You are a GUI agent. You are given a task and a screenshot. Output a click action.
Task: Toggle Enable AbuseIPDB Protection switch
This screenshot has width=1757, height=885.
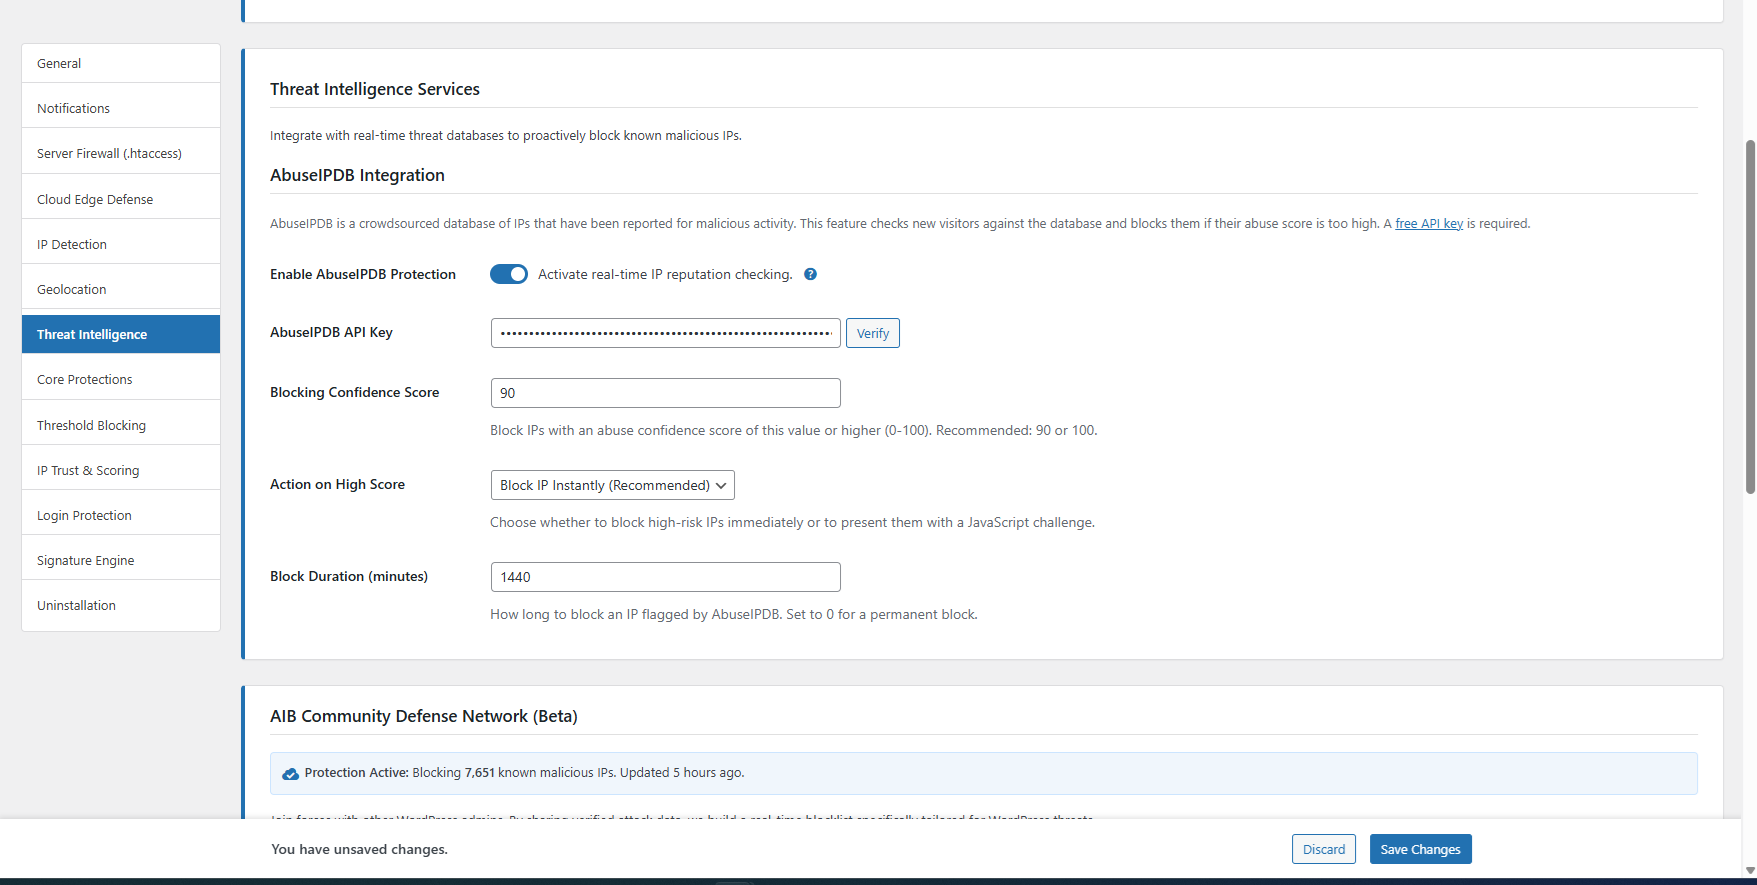click(509, 274)
